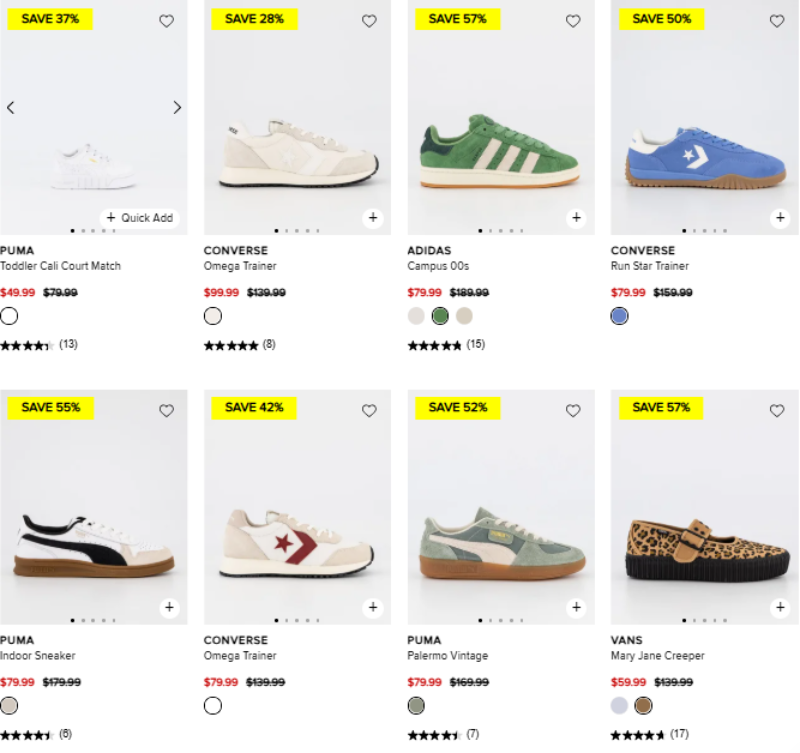800x753 pixels.
Task: Wishlist the Puma Indoor Sneaker
Action: tap(166, 411)
